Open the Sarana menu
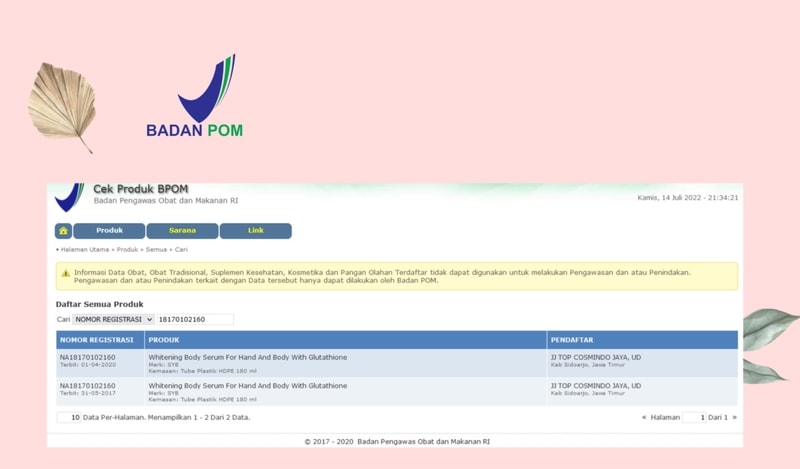Viewport: 800px width, 469px height. coord(182,231)
